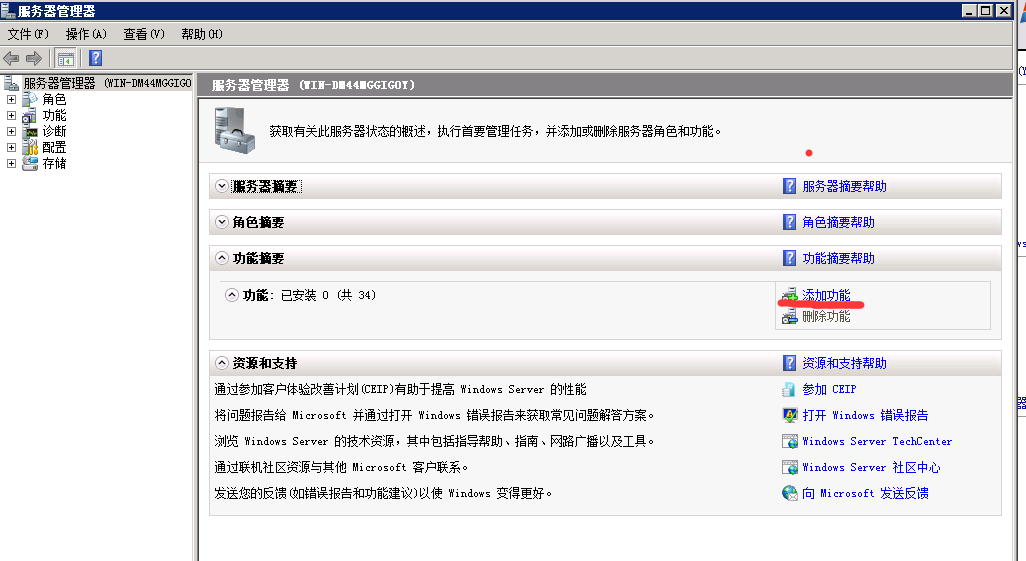The height and width of the screenshot is (561, 1026).
Task: Select the 存储 tree label
Action: [54, 164]
